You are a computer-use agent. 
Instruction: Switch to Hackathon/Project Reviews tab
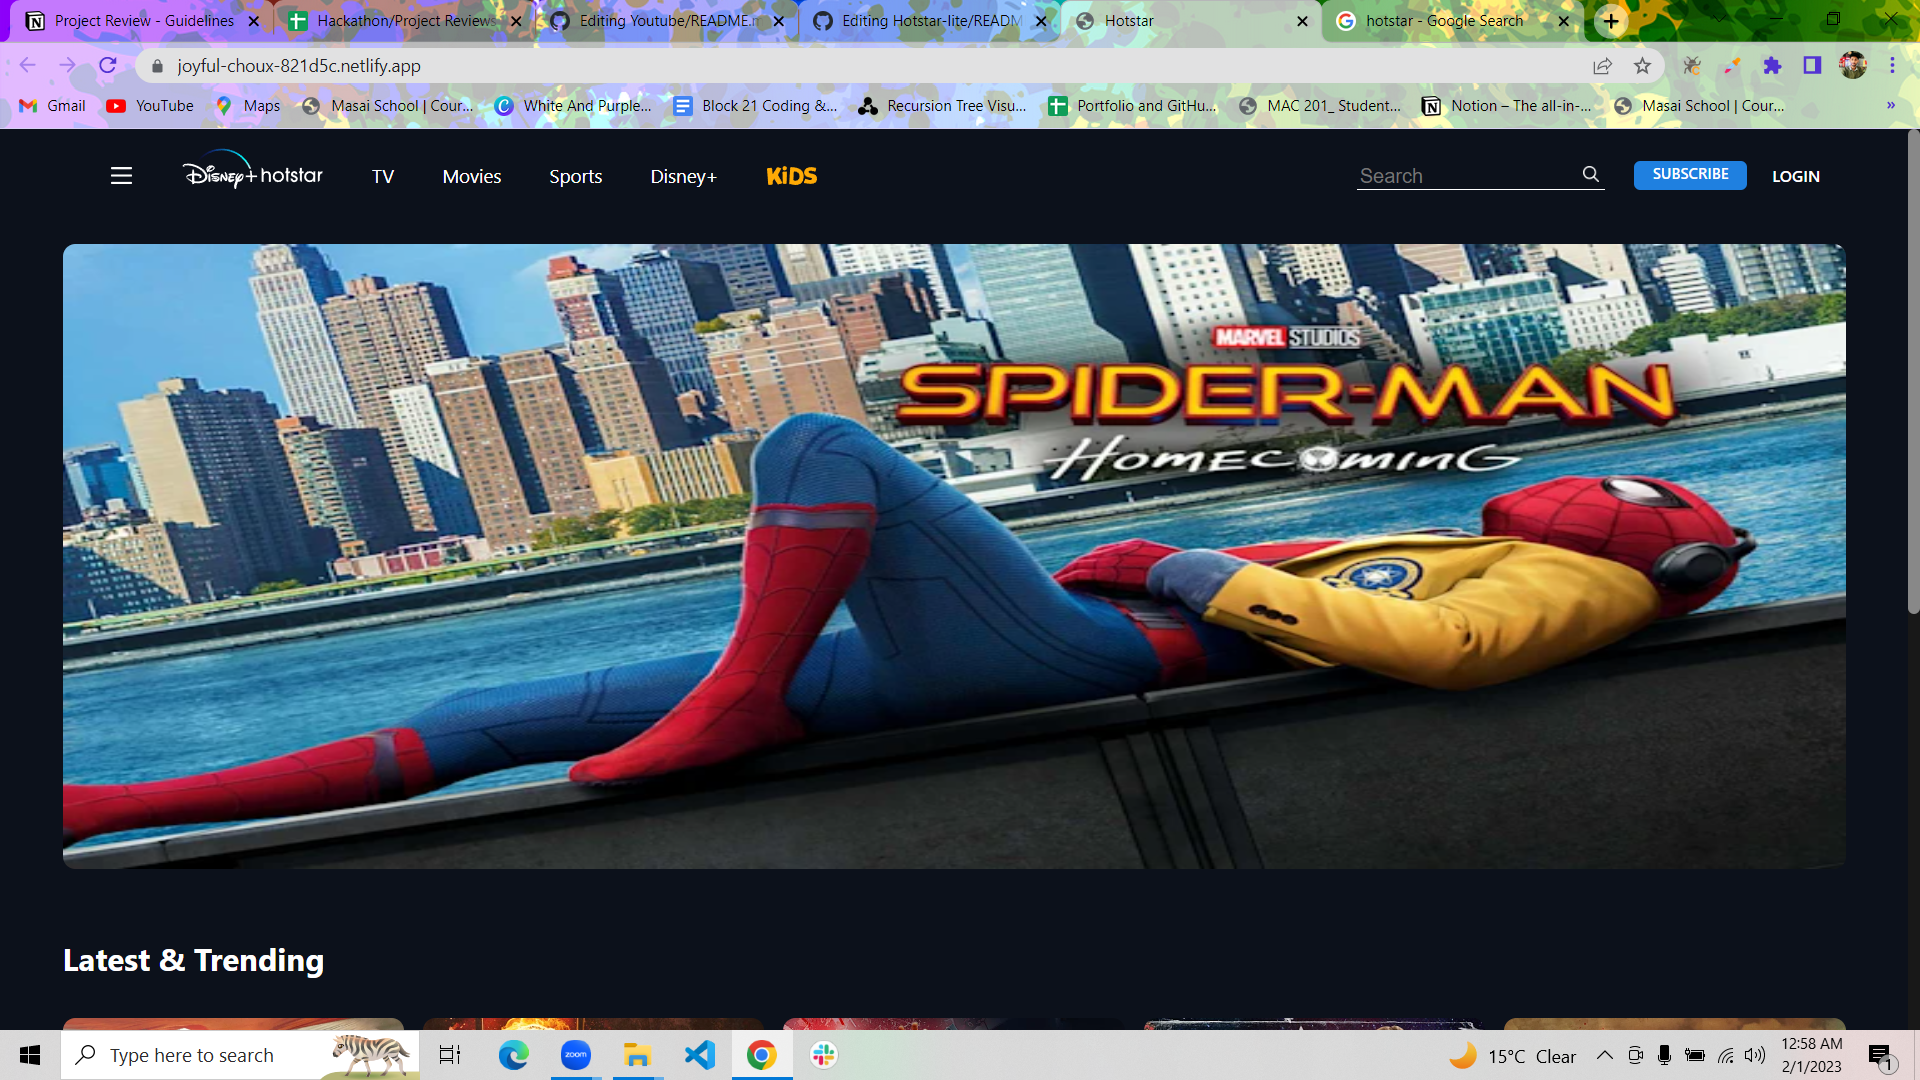(405, 21)
